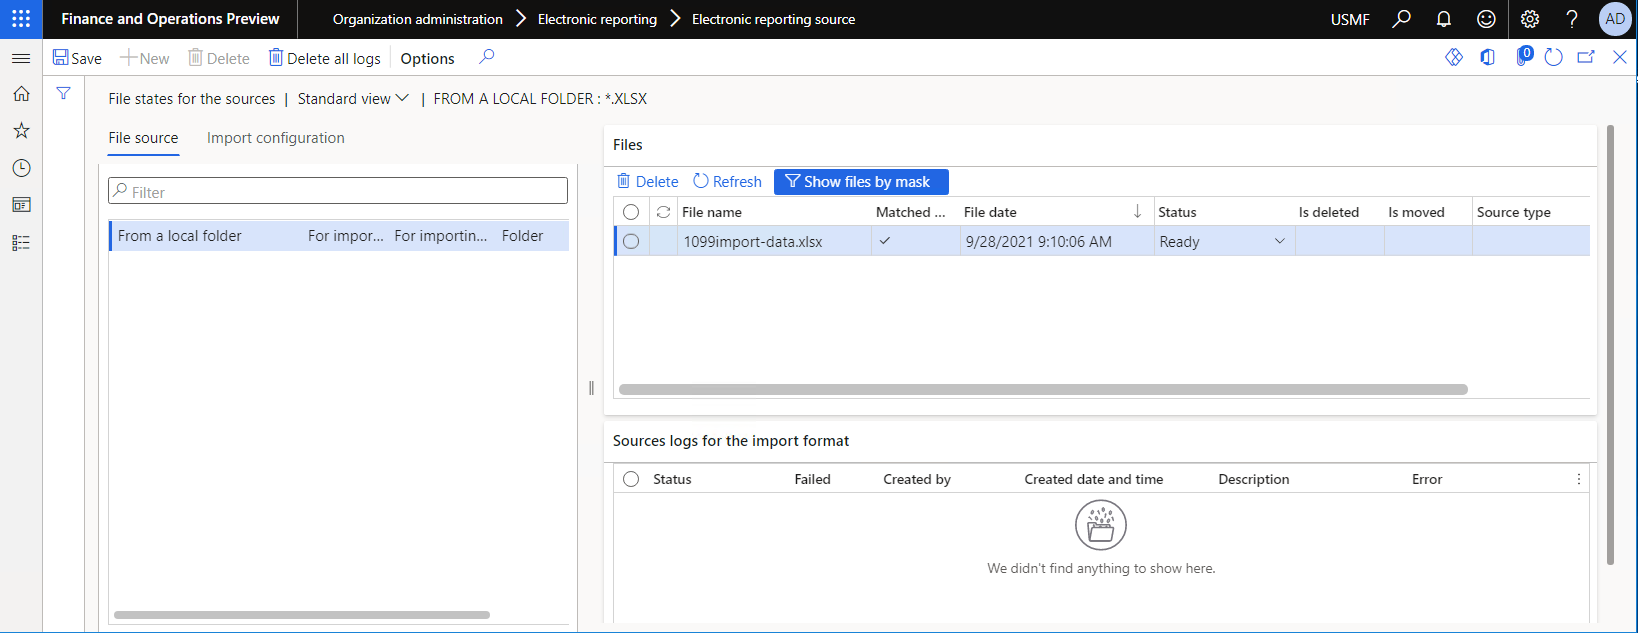Open the personalization diamond icon
The width and height of the screenshot is (1638, 633).
tap(1454, 57)
